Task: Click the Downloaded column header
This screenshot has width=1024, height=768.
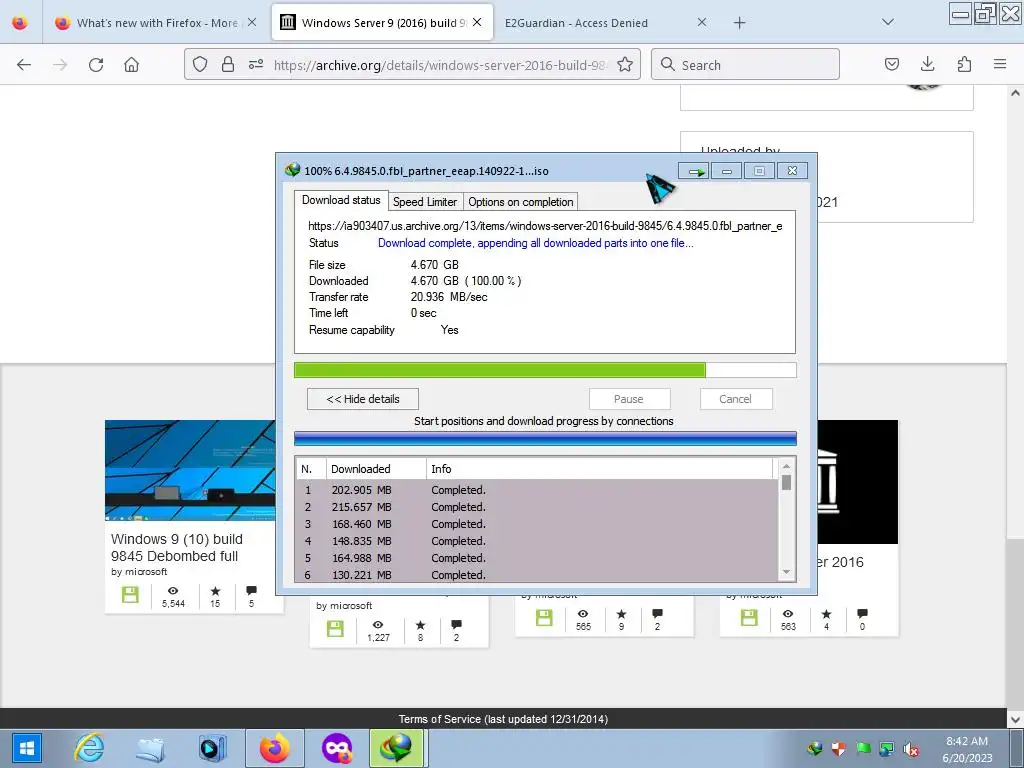Action: coord(376,469)
